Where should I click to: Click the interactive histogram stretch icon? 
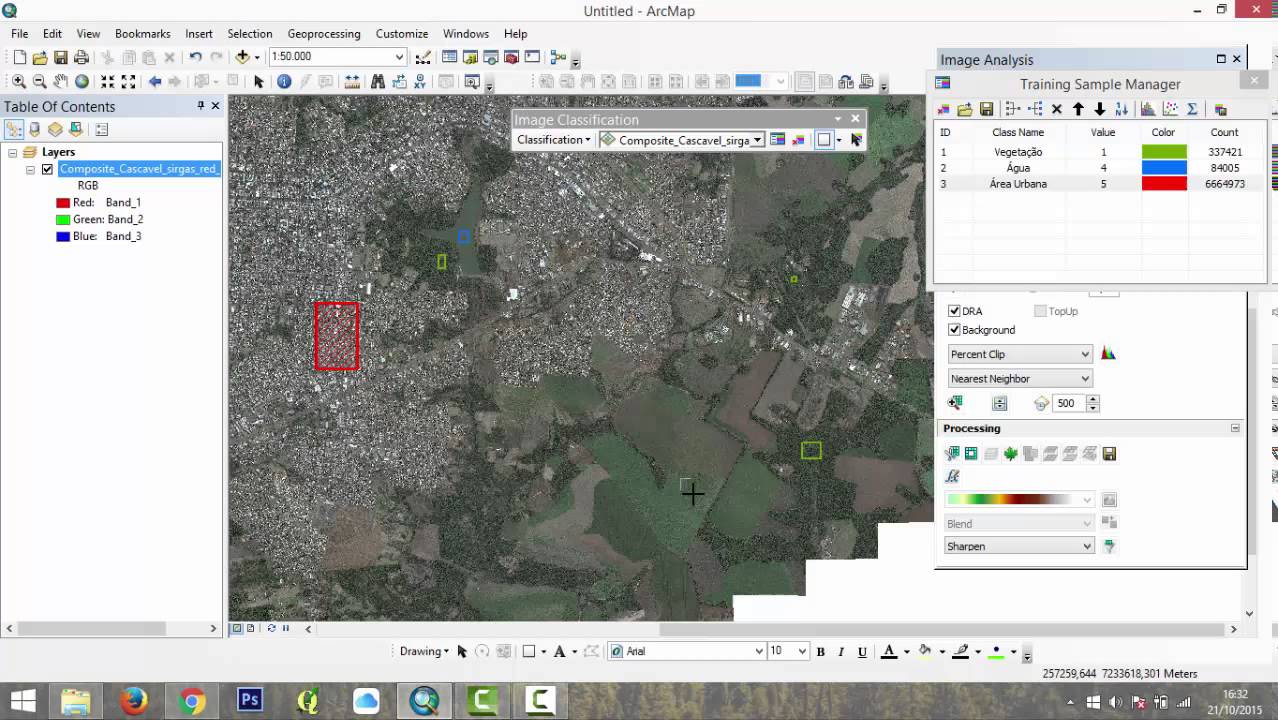(1108, 353)
